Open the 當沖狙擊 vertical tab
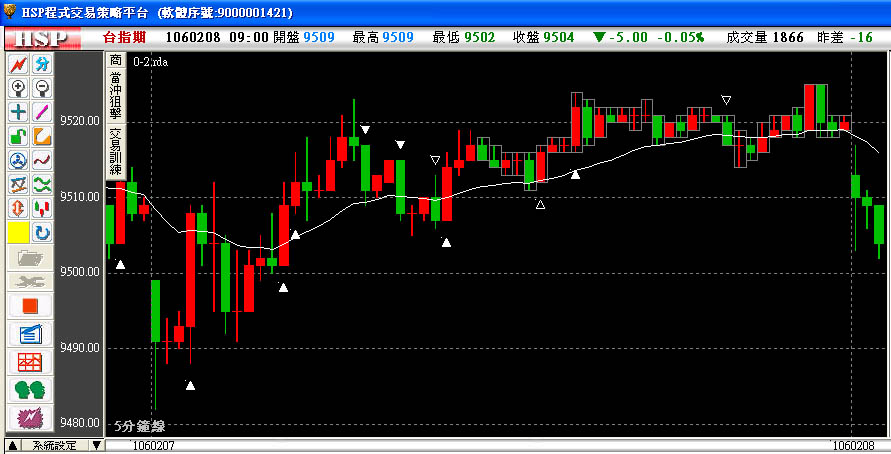 [115, 96]
